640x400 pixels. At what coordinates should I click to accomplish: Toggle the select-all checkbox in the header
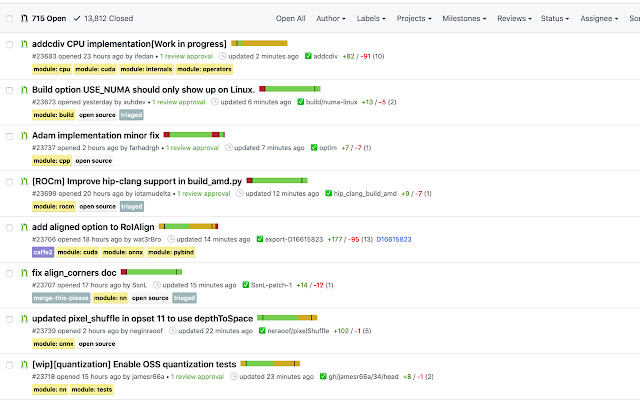click(9, 18)
